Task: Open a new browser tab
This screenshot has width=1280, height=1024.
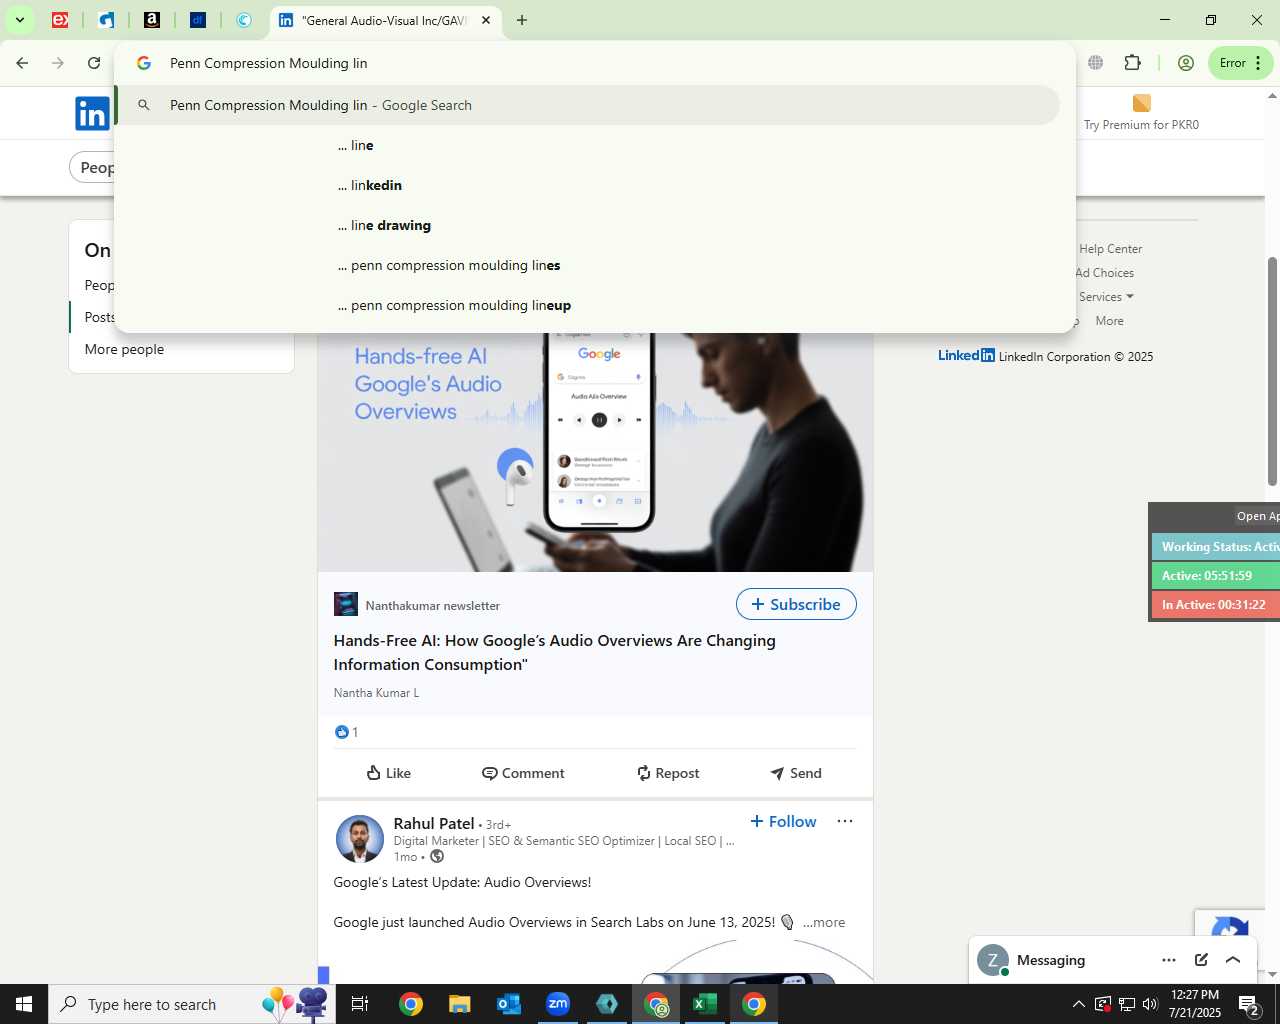Action: 522,20
